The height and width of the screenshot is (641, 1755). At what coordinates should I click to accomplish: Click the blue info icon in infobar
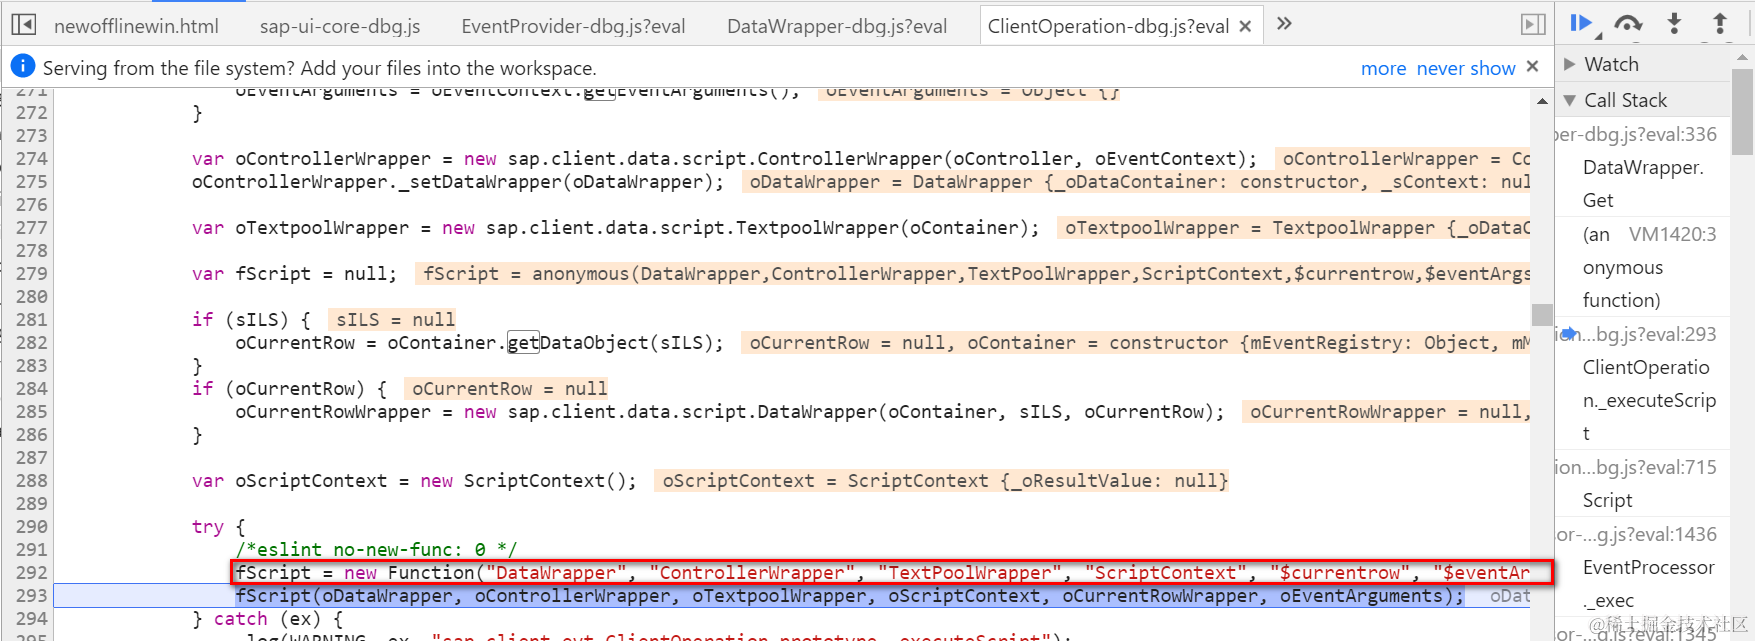click(22, 67)
